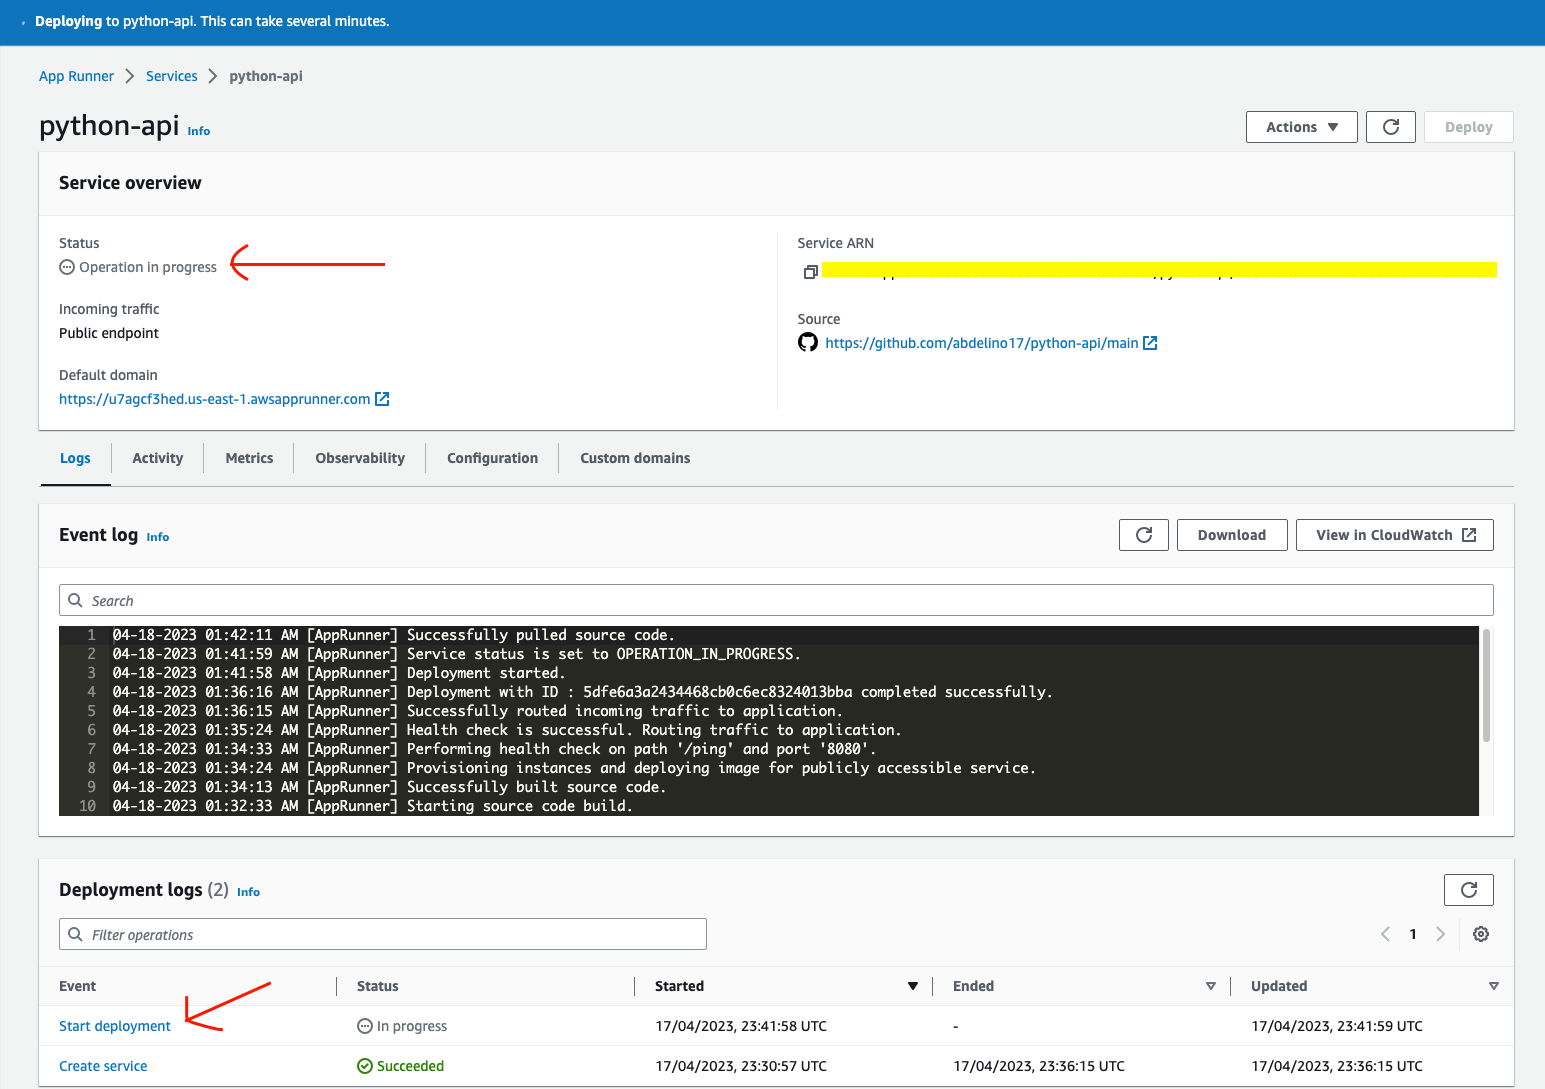Click the GitHub icon beside the source URL
Screen dimensions: 1545x1089
tap(808, 343)
